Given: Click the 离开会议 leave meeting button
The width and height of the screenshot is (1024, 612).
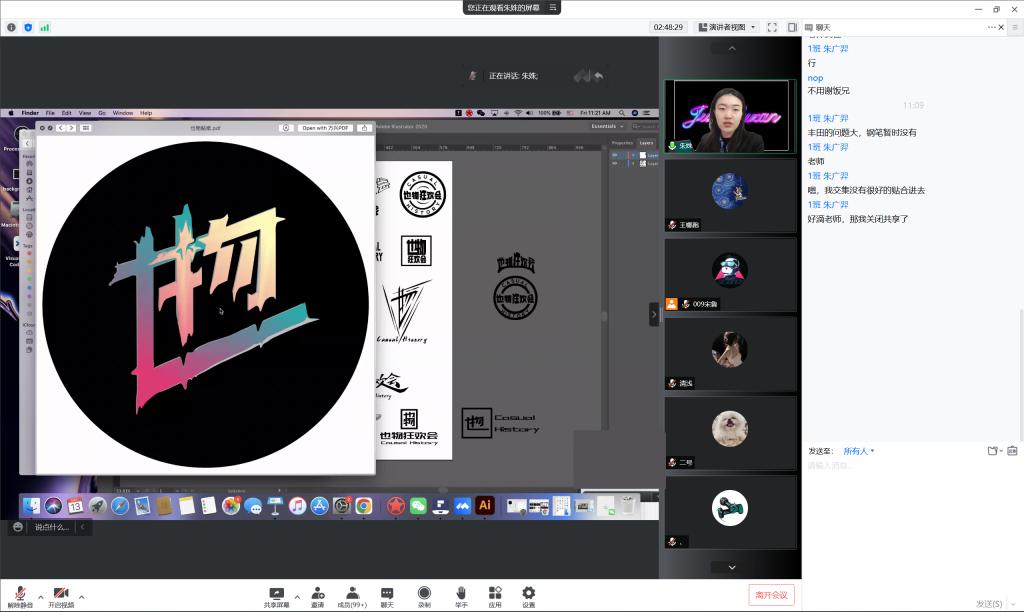Looking at the screenshot, I should (771, 595).
